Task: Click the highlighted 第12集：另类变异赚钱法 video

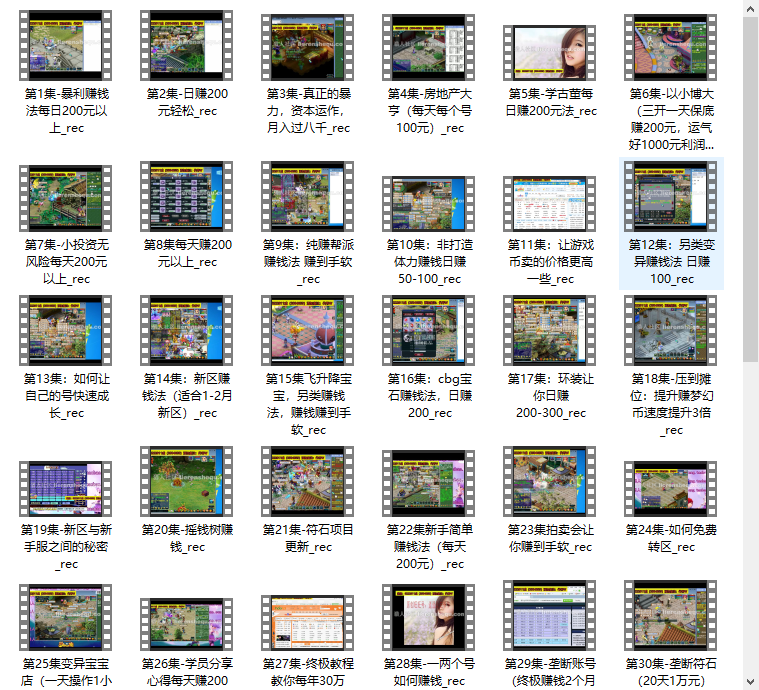Action: point(671,198)
